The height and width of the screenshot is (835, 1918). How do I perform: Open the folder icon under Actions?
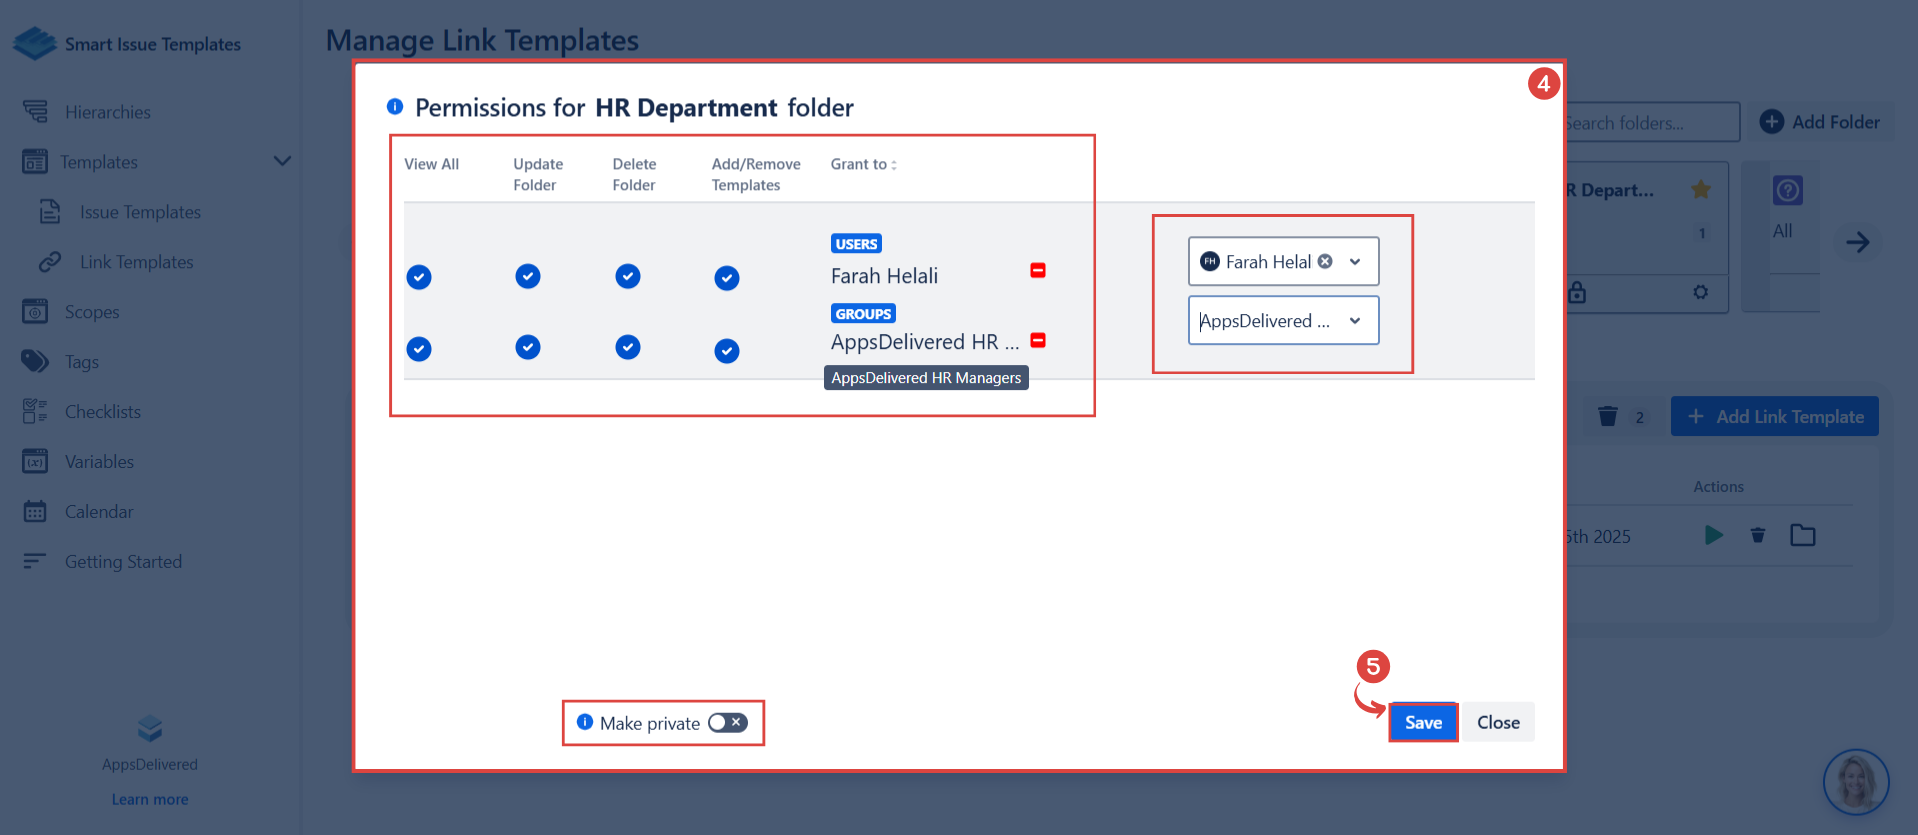point(1802,535)
